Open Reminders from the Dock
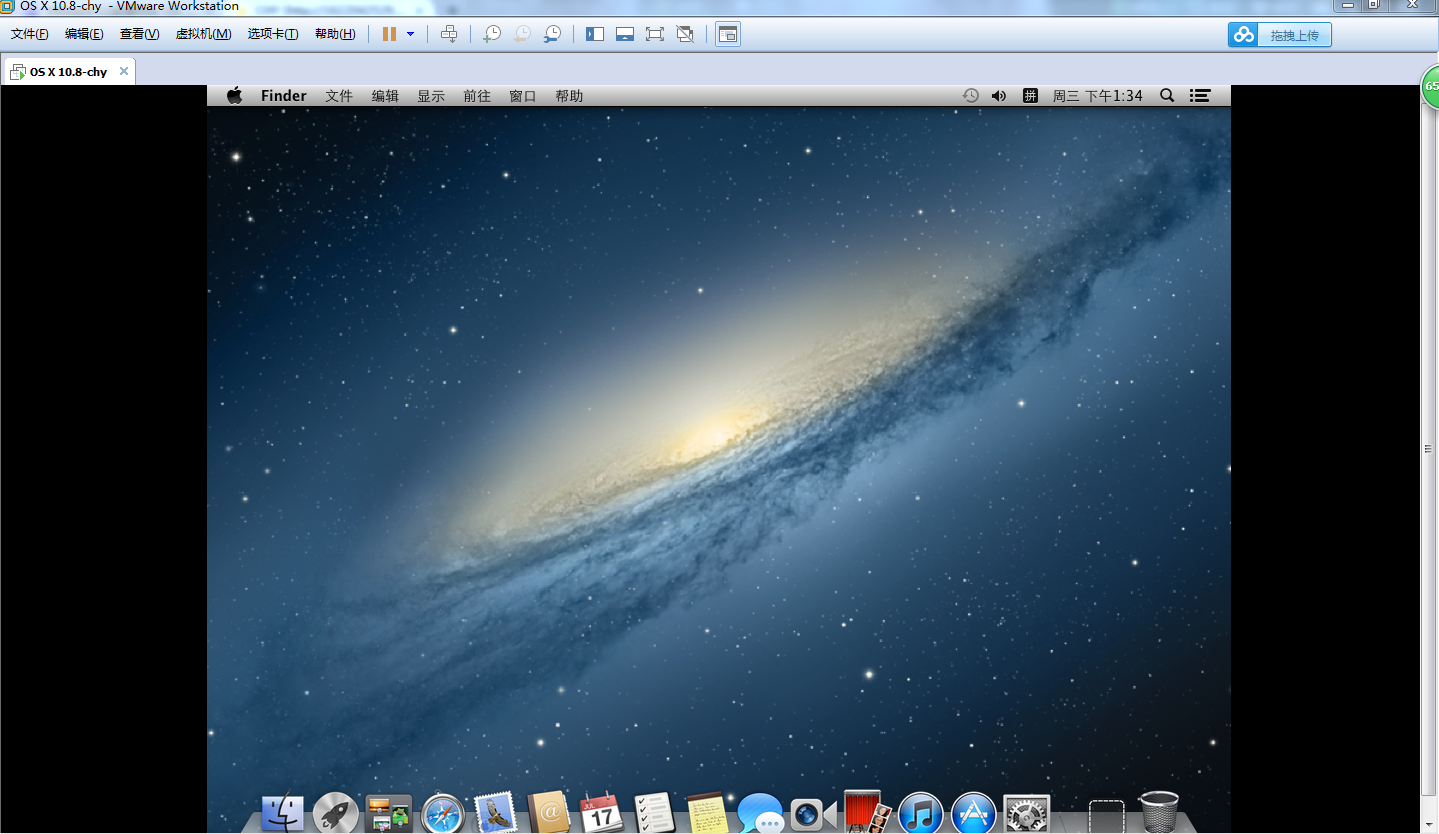This screenshot has width=1439, height=834. 655,813
